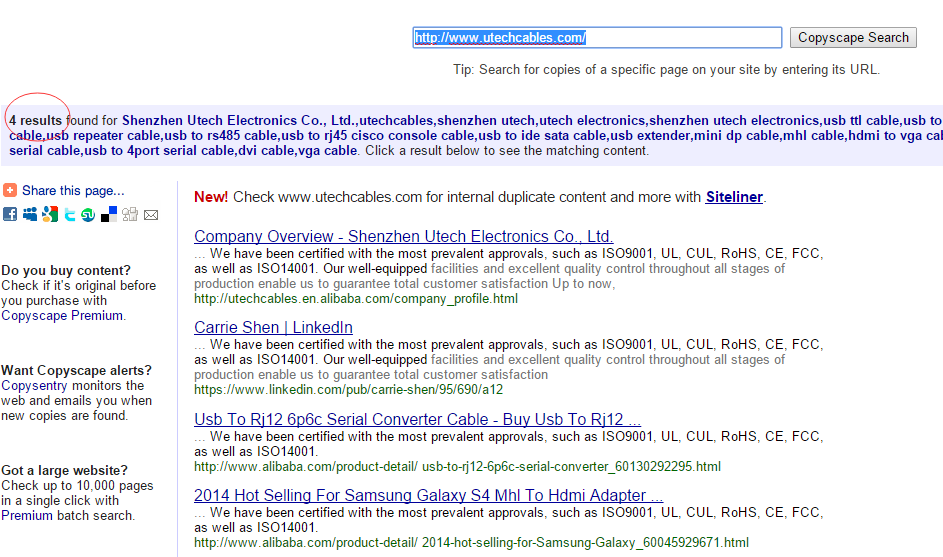This screenshot has width=943, height=557.
Task: Open the Premium batch search link
Action: (27, 515)
